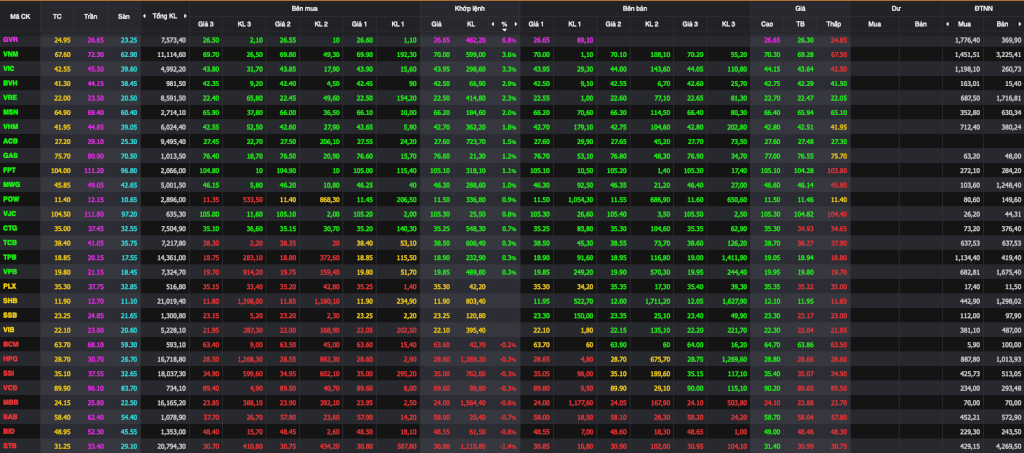Select VIB ticker symbol
This screenshot has height=453, width=1024.
click(10, 328)
